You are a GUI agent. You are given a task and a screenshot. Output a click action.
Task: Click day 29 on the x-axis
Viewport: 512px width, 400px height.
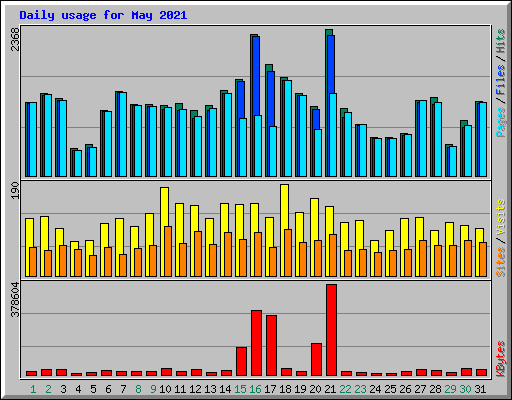point(450,389)
